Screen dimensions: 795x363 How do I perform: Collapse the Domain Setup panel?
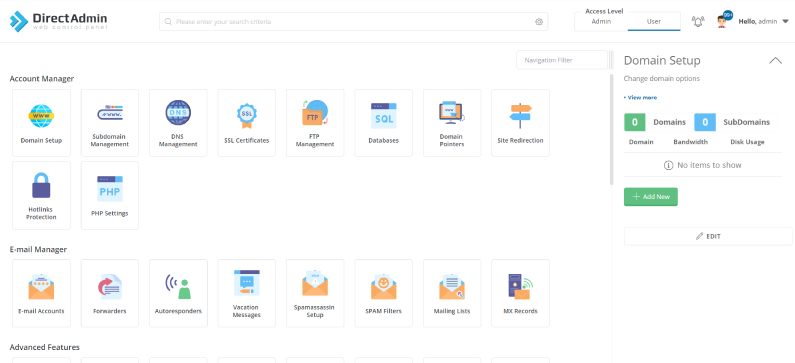click(x=775, y=60)
